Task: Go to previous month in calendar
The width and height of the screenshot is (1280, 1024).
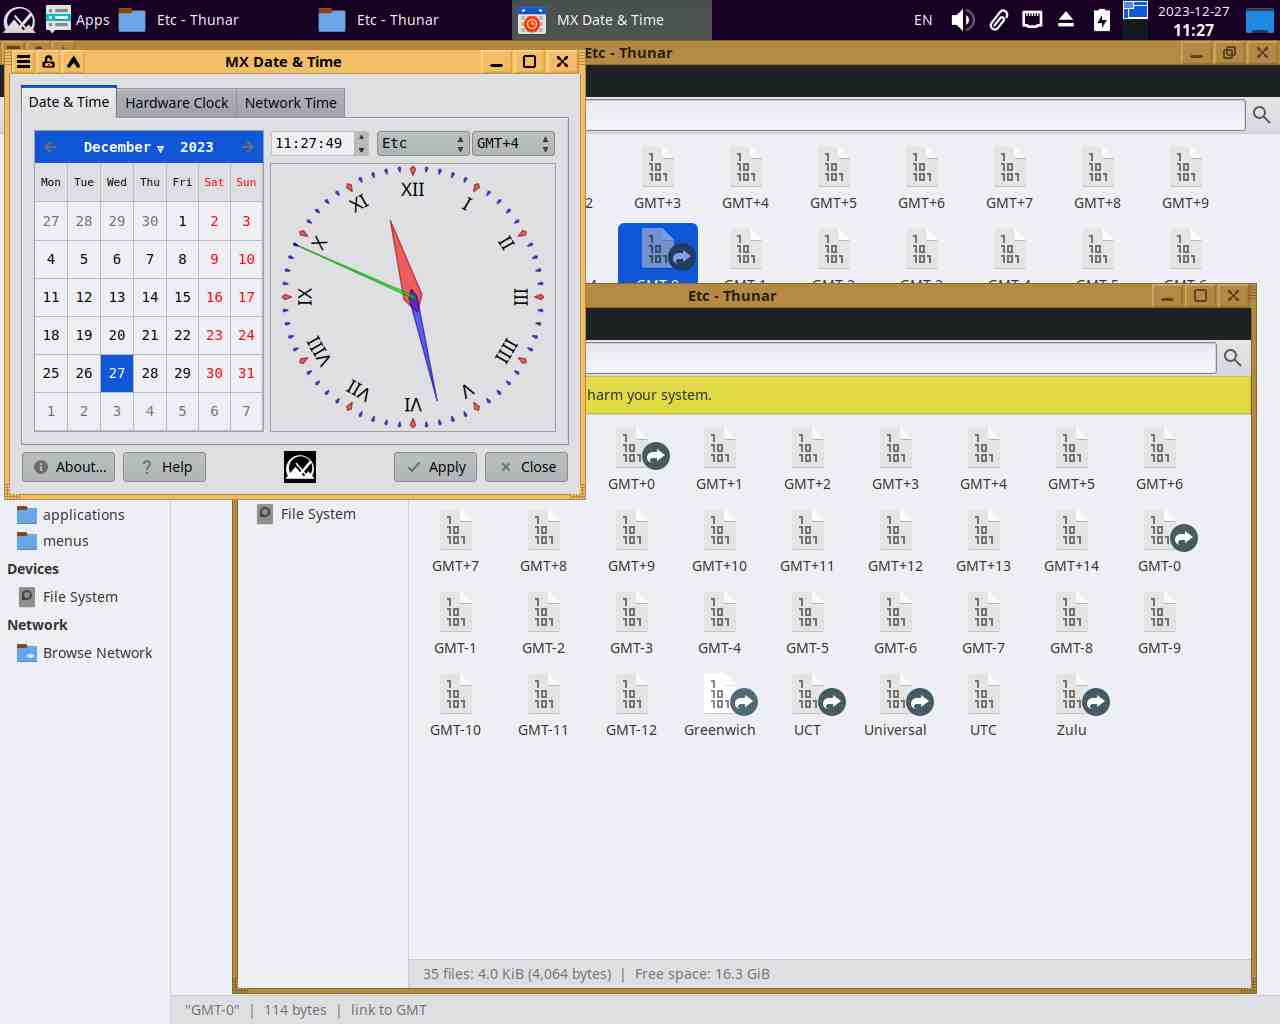Action: (x=50, y=147)
